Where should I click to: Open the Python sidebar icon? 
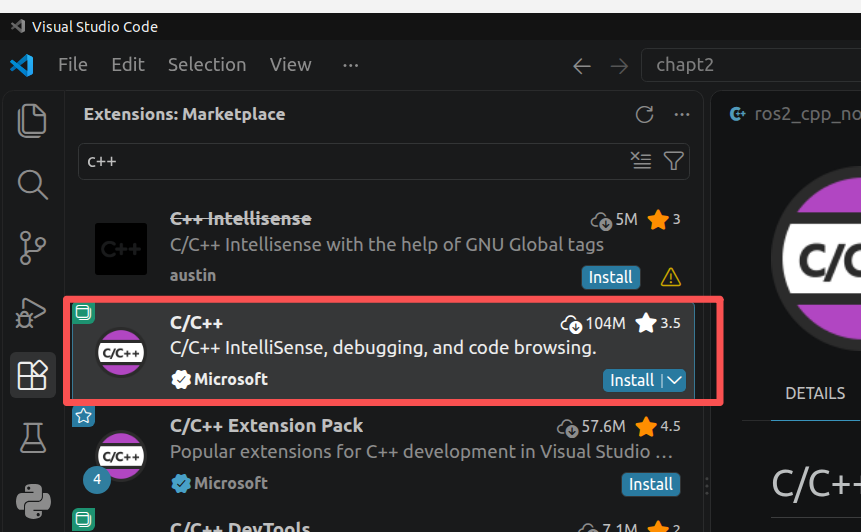click(x=33, y=501)
